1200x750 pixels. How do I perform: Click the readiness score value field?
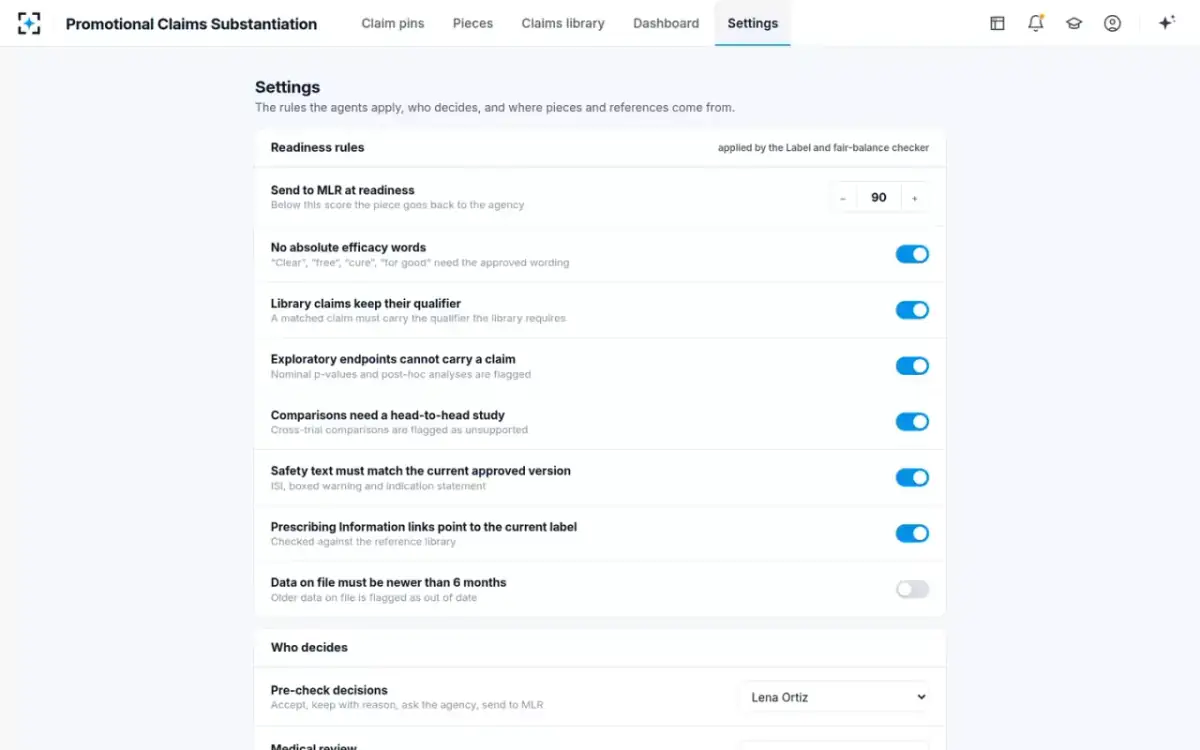pyautogui.click(x=879, y=198)
